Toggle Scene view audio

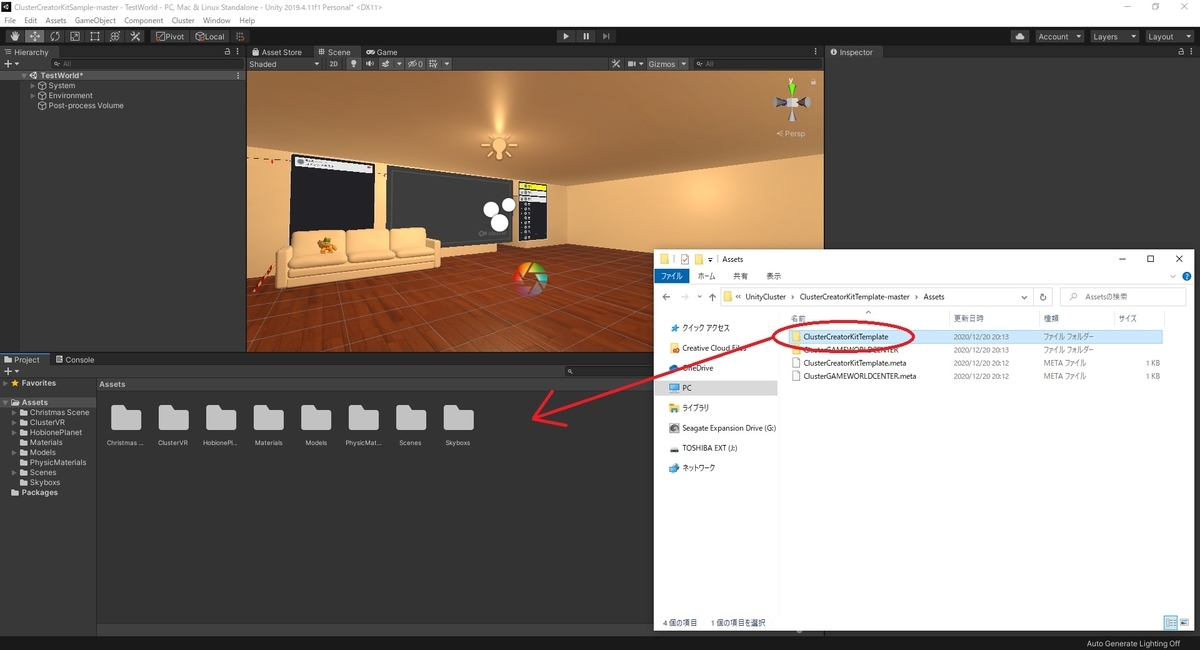[x=369, y=64]
